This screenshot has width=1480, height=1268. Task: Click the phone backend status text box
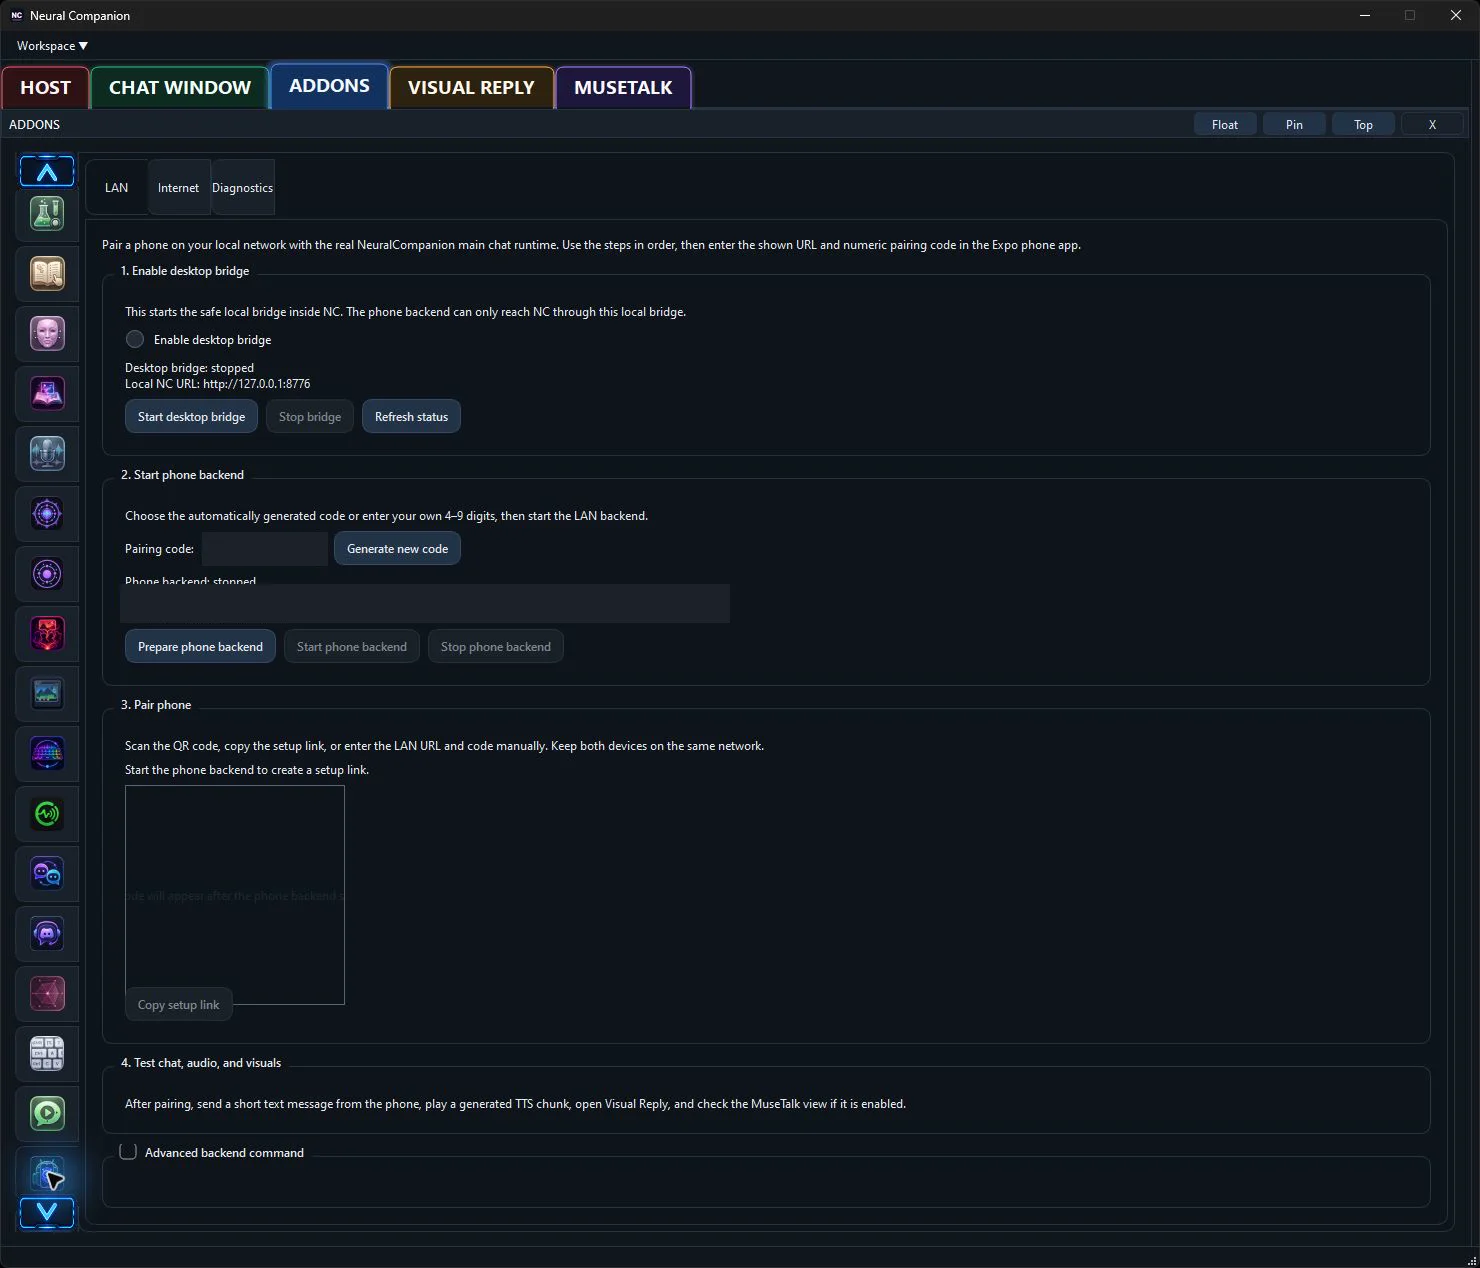[x=425, y=603]
